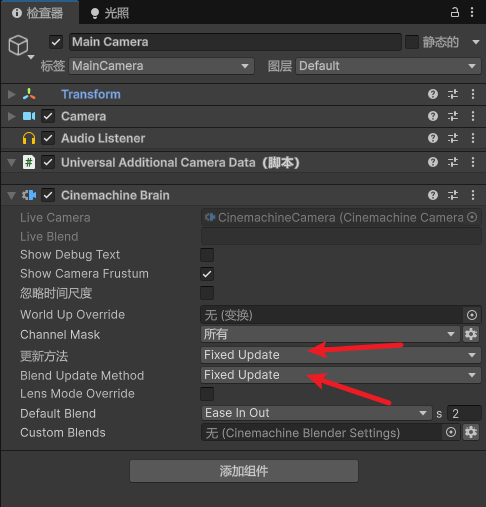This screenshot has width=486, height=507.
Task: Open Universal Additional Camera Data options menu
Action: tap(473, 162)
